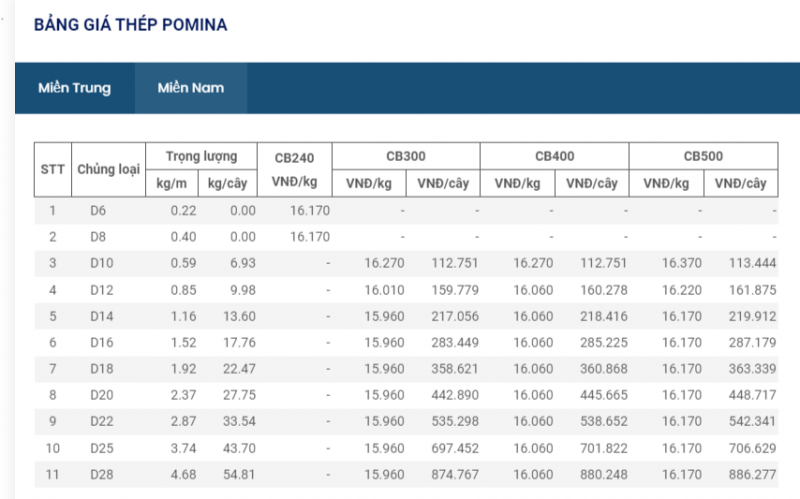The height and width of the screenshot is (499, 800).
Task: Click the kg/cây sub-header cell
Action: click(227, 183)
